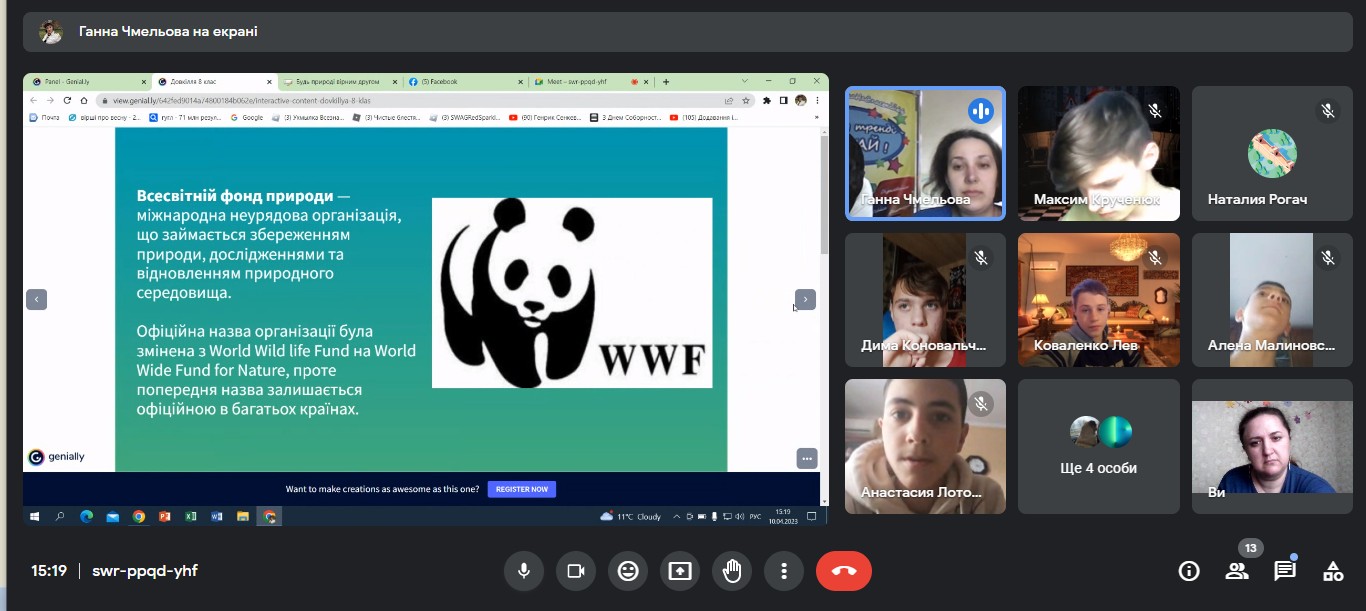Go to the previous slide arrow

pos(36,299)
